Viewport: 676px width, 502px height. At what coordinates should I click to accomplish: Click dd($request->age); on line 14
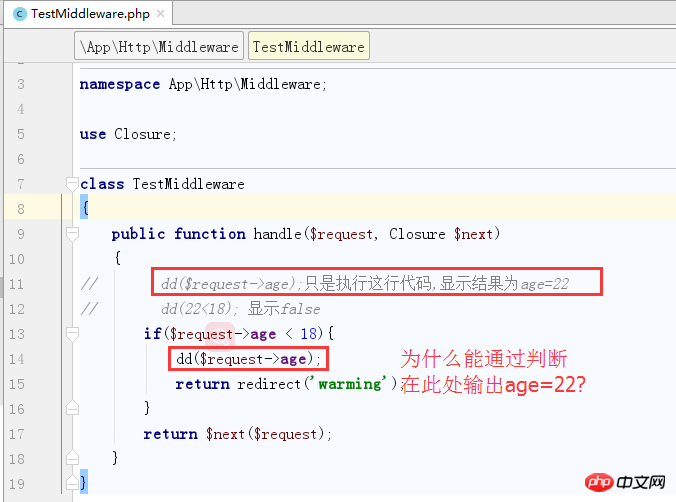pyautogui.click(x=248, y=359)
